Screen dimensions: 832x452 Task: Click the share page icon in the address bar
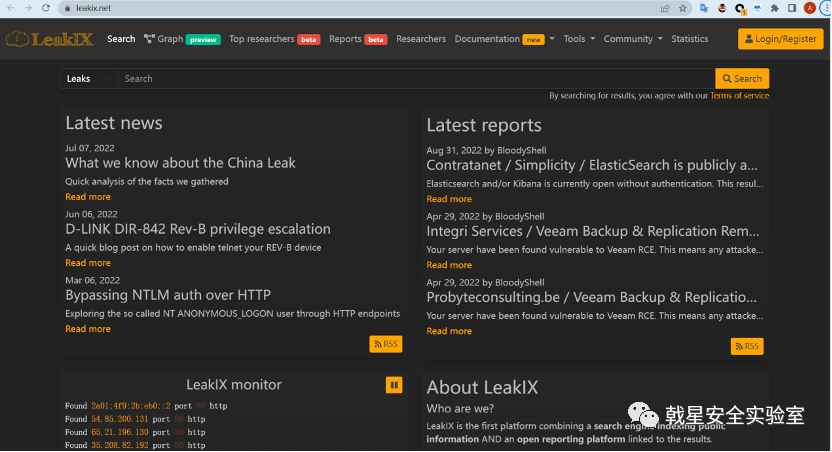click(x=665, y=8)
